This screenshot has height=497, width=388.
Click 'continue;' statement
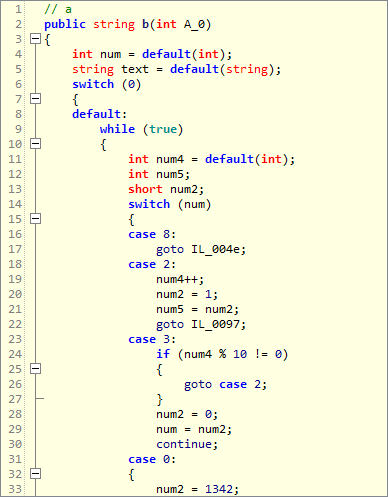coord(187,444)
